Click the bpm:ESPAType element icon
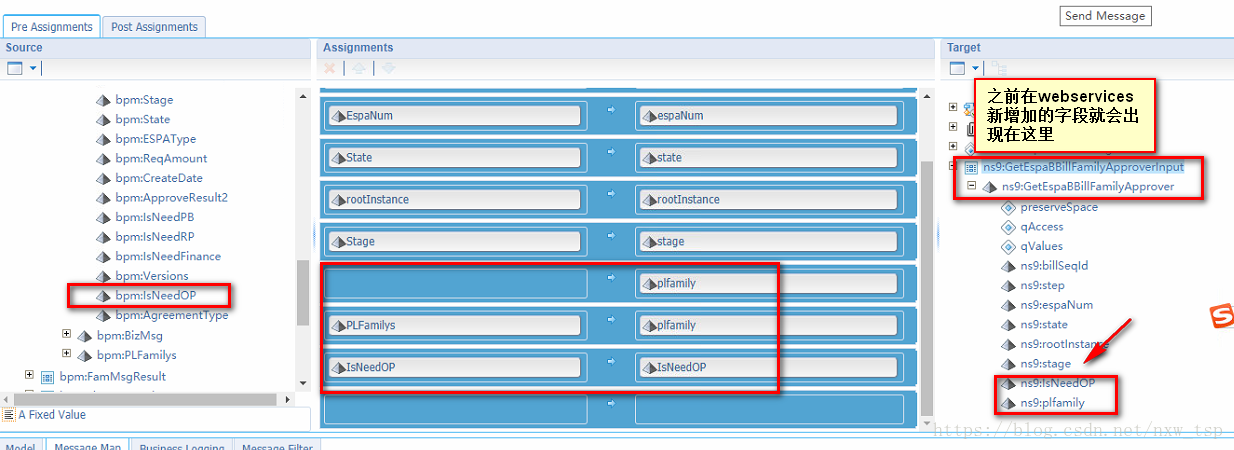Viewport: 1234px width, 450px height. pyautogui.click(x=103, y=139)
